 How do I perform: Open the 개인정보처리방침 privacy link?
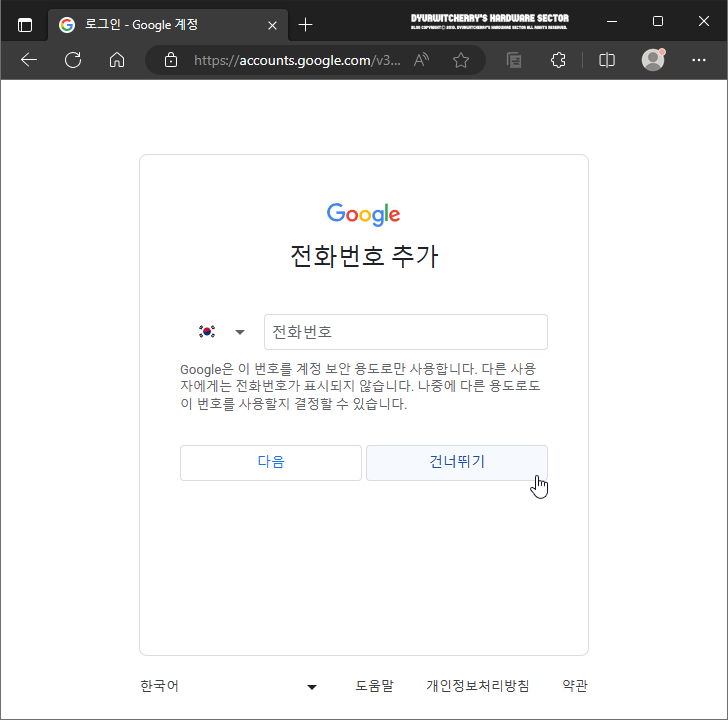pyautogui.click(x=478, y=686)
